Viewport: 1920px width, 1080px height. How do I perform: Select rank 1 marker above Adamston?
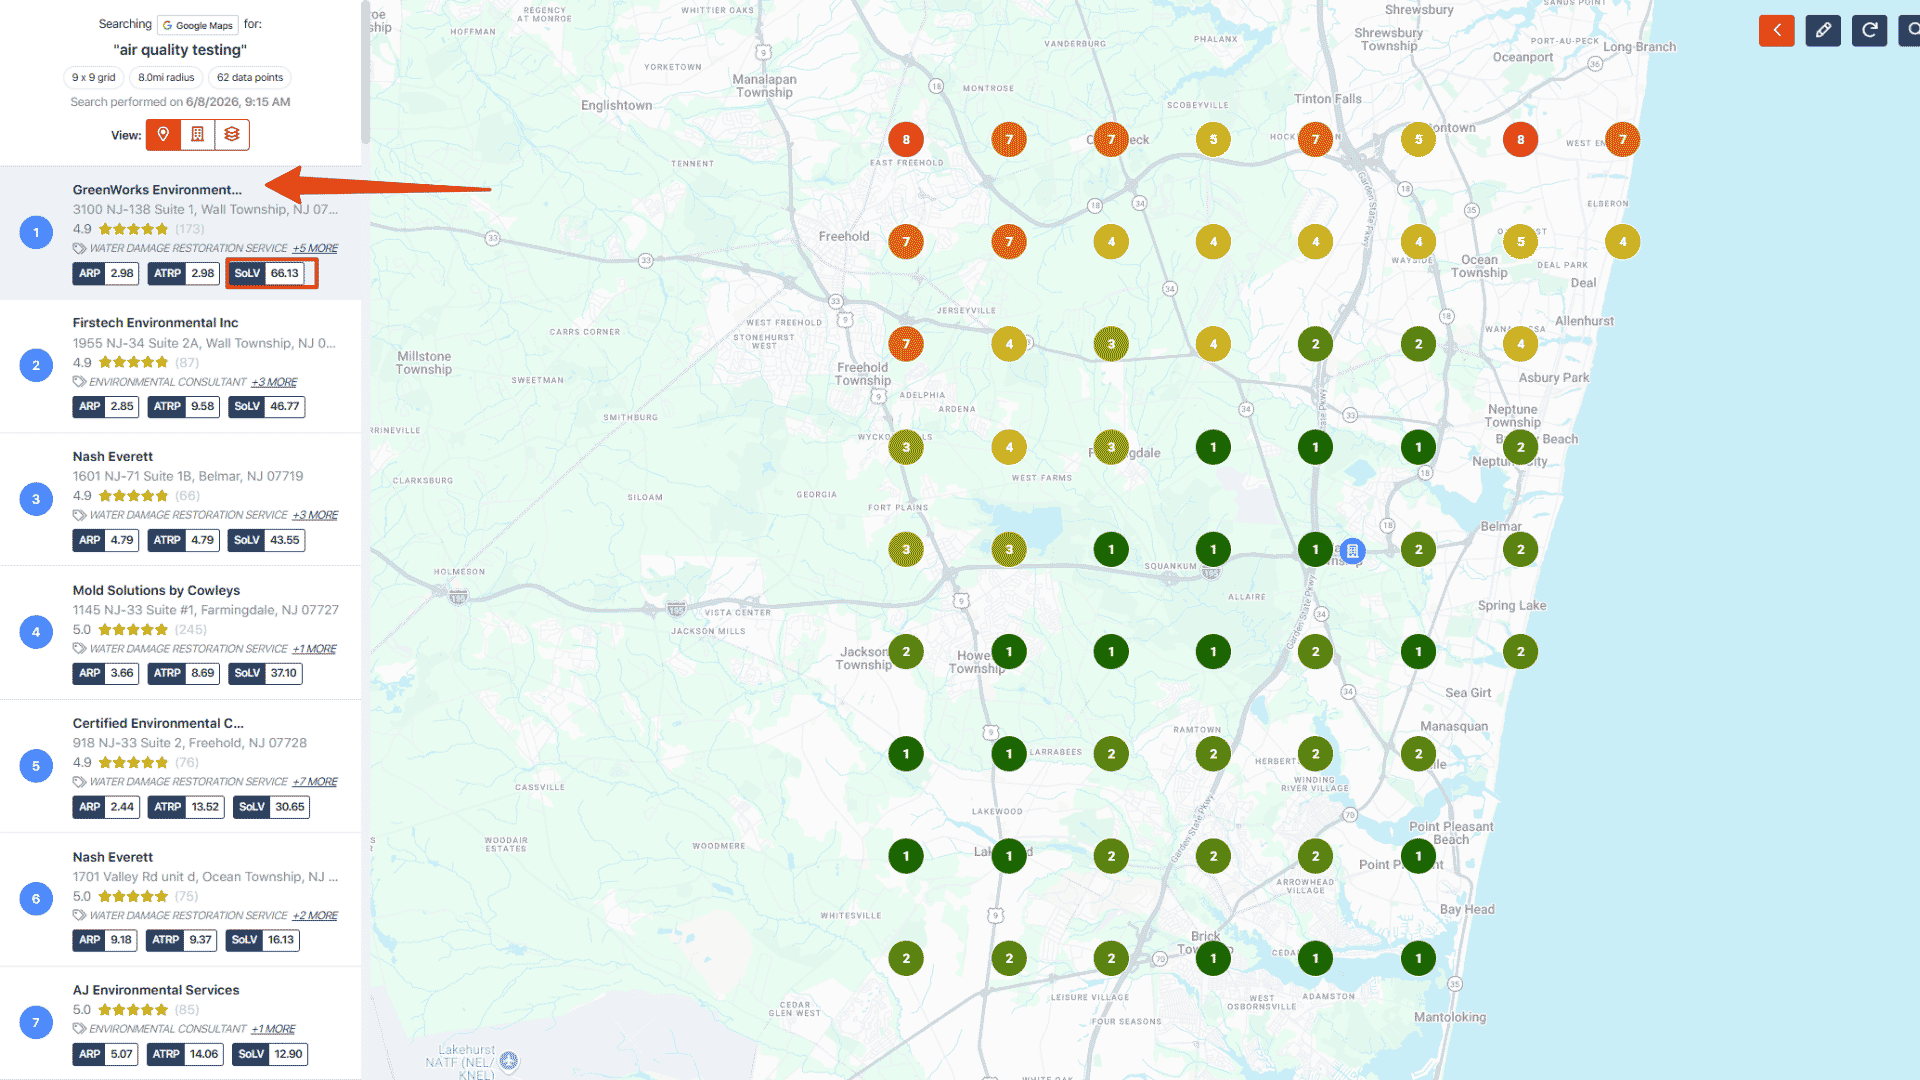1315,958
